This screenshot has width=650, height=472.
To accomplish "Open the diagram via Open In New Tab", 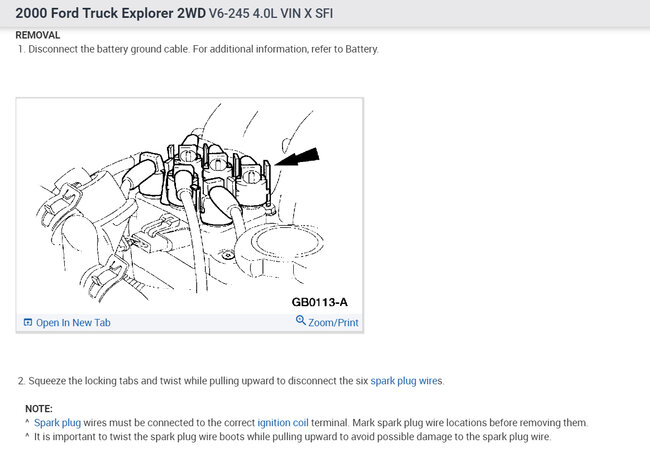I will click(x=73, y=322).
